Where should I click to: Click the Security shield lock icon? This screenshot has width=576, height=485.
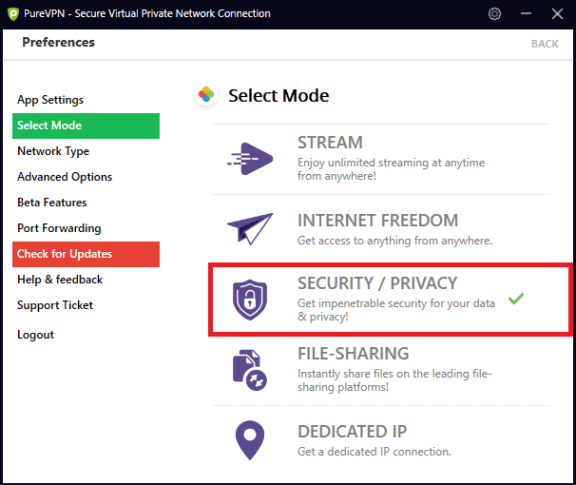click(x=250, y=299)
